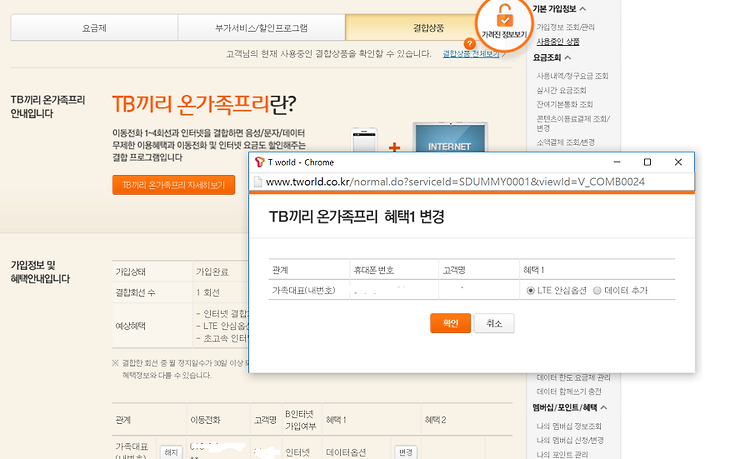The height and width of the screenshot is (459, 750).
Task: Open 나의 포인트 관리 sidebar link
Action: click(562, 454)
